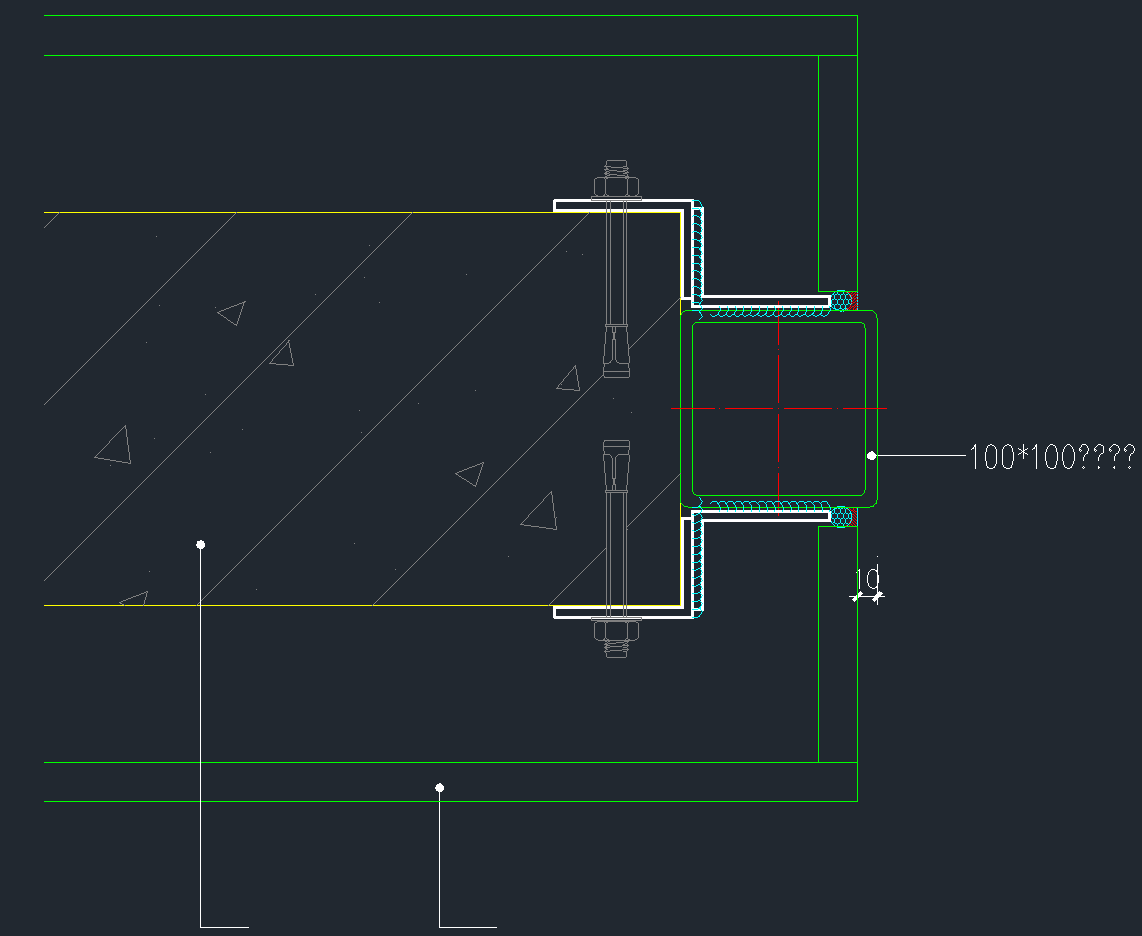Click the green square steel tube's inner outline

(x=693, y=408)
